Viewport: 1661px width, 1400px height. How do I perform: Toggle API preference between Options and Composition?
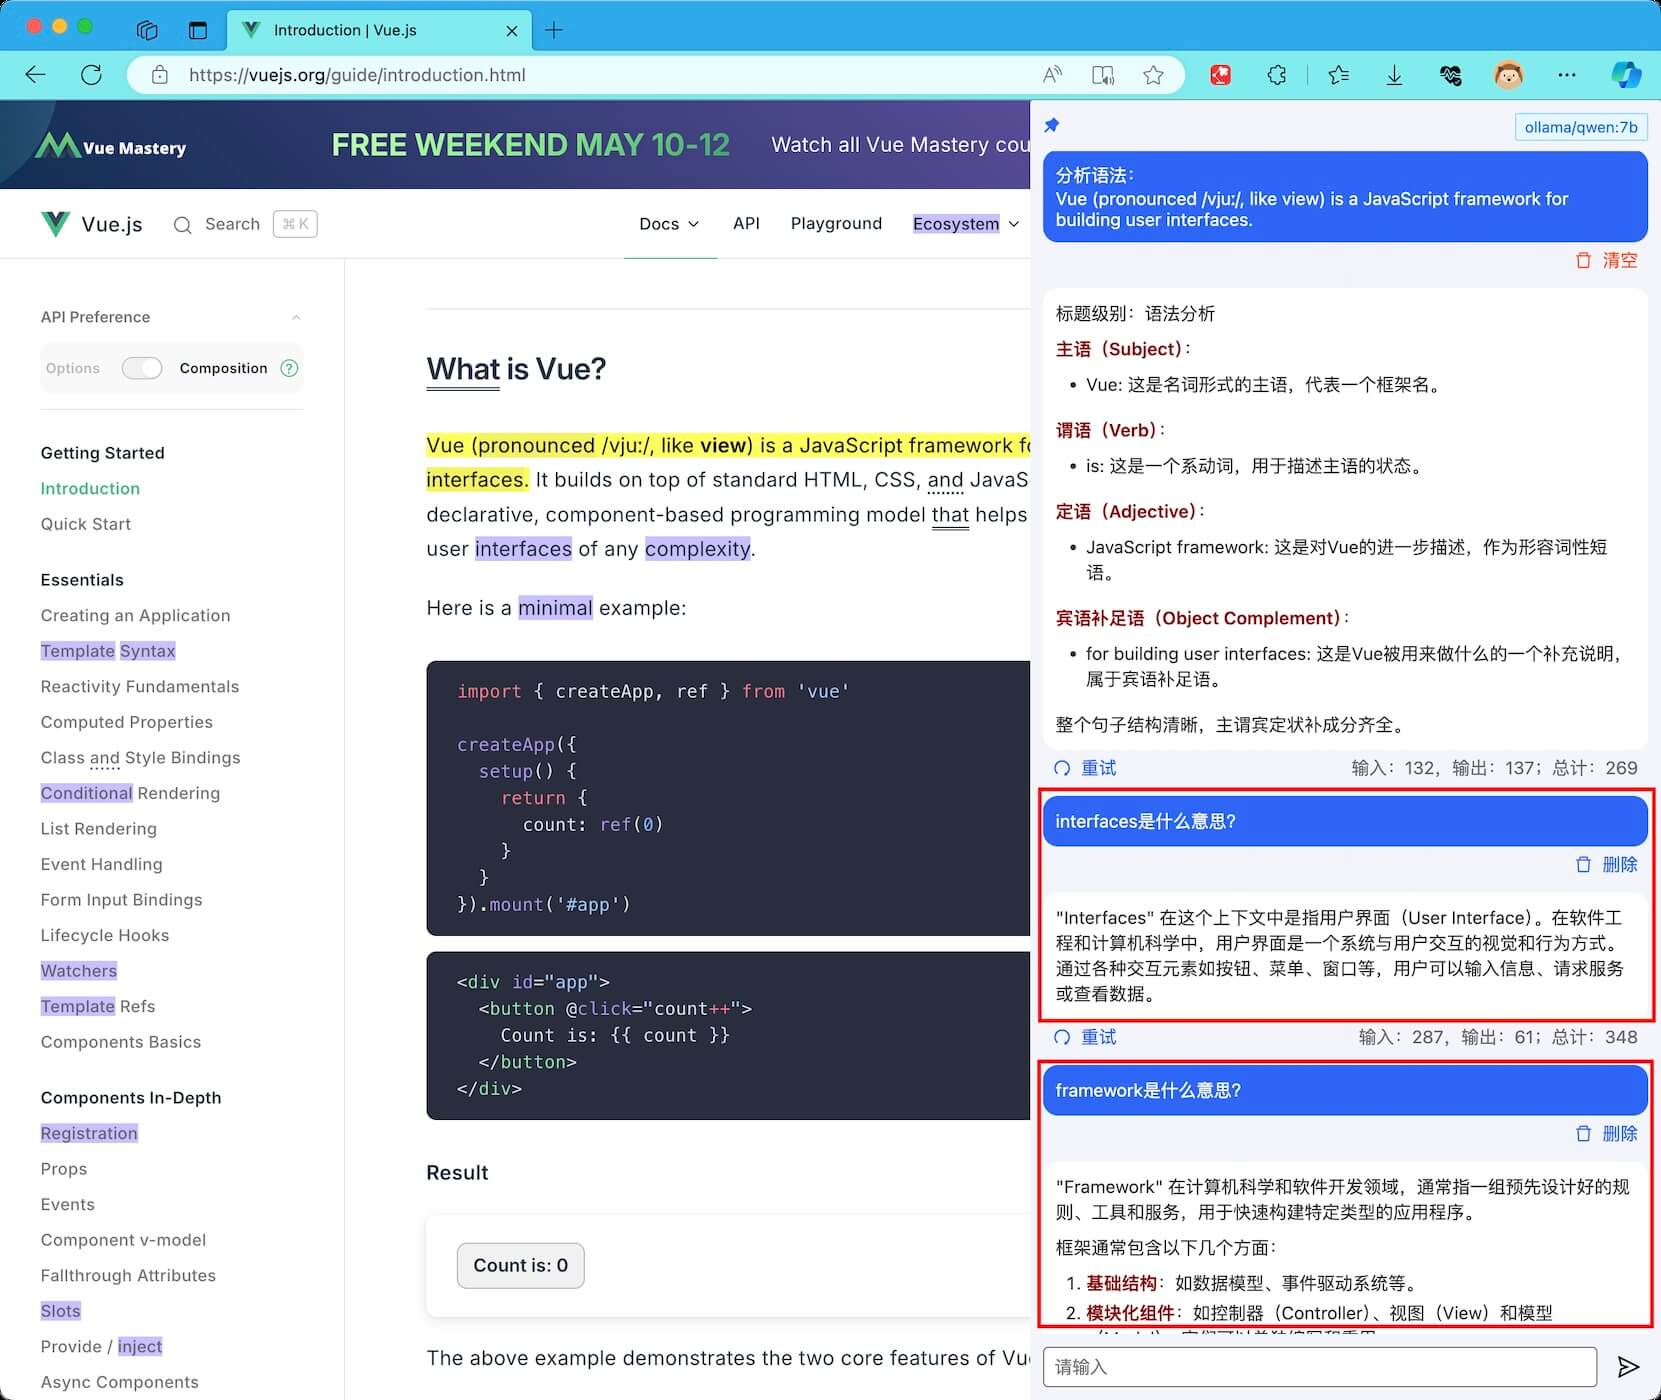(x=142, y=368)
